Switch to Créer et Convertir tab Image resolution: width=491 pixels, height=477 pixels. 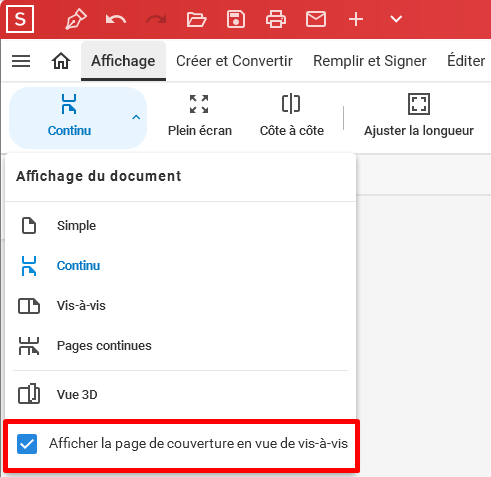point(234,61)
